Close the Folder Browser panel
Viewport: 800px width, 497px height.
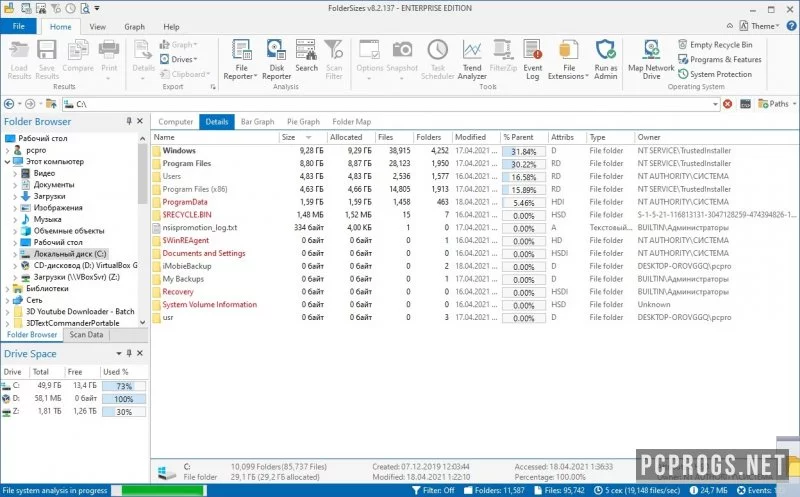(140, 121)
